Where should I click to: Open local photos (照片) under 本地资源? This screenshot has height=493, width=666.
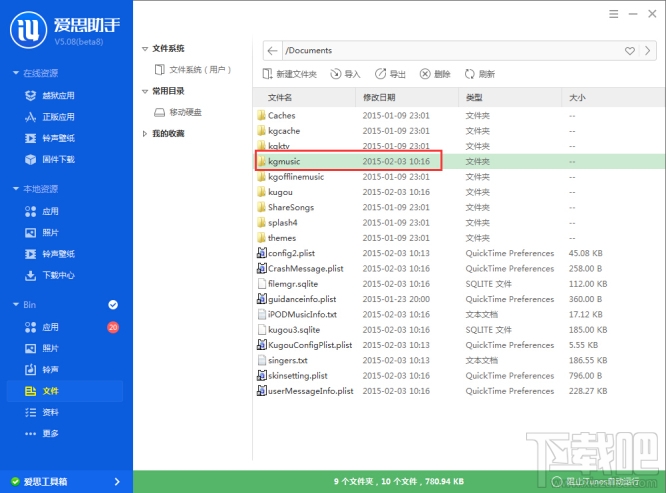click(x=42, y=232)
